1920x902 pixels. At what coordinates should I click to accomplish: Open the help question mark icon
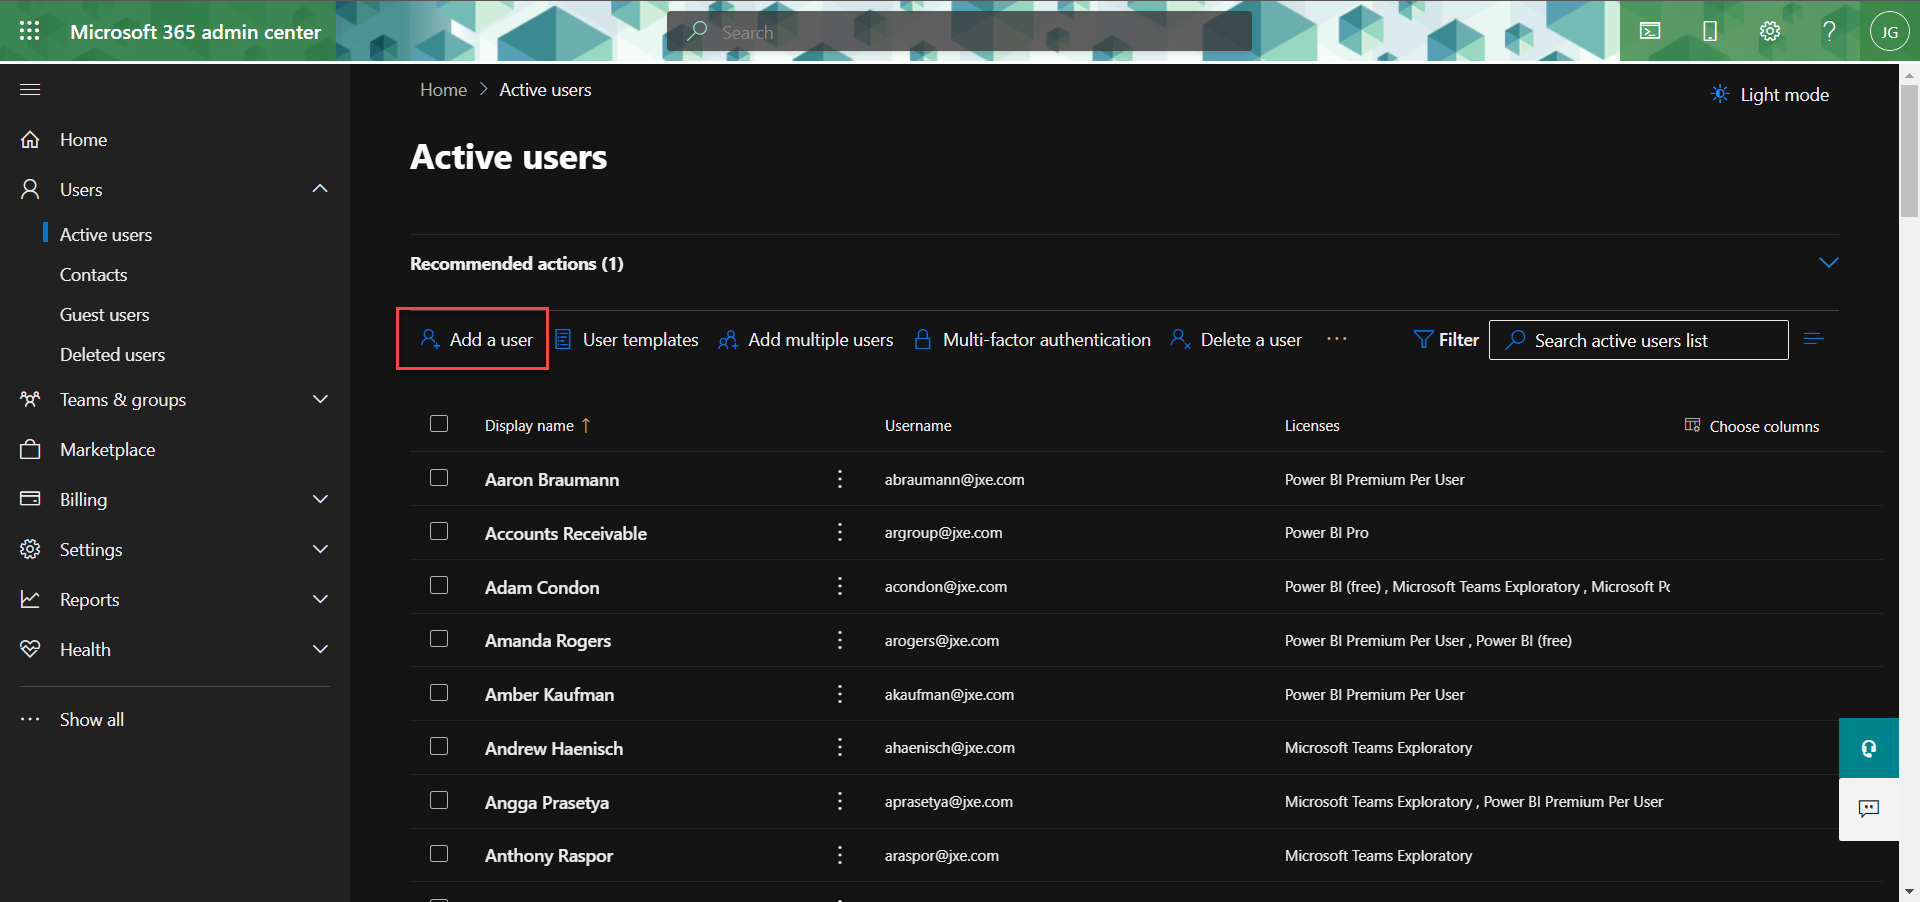click(1829, 31)
